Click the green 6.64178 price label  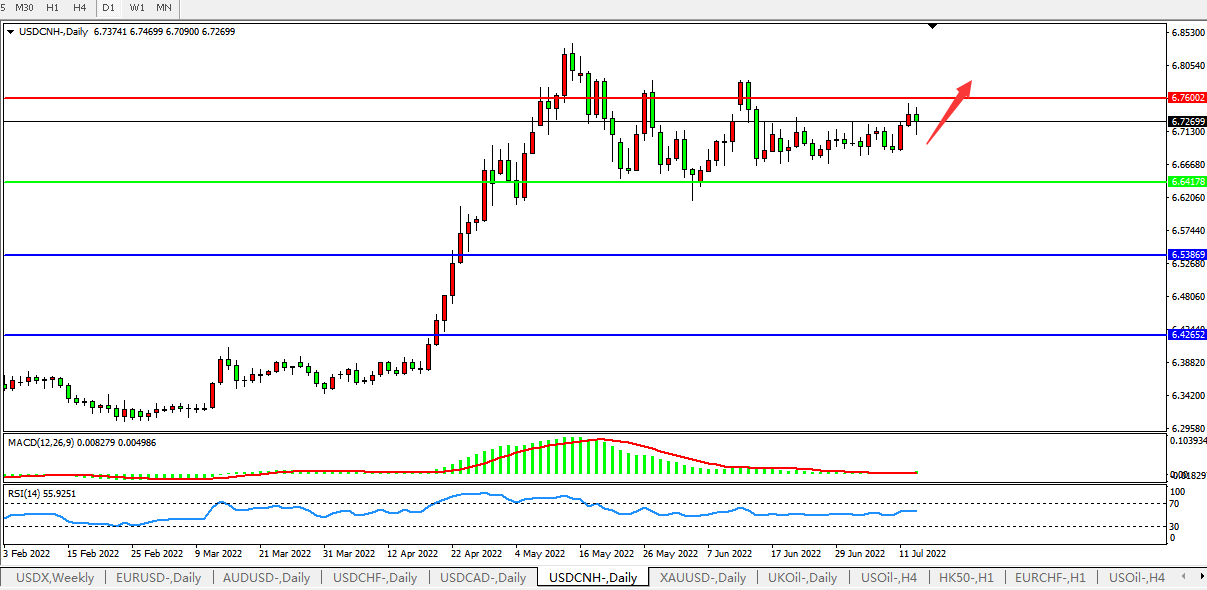tap(1186, 182)
